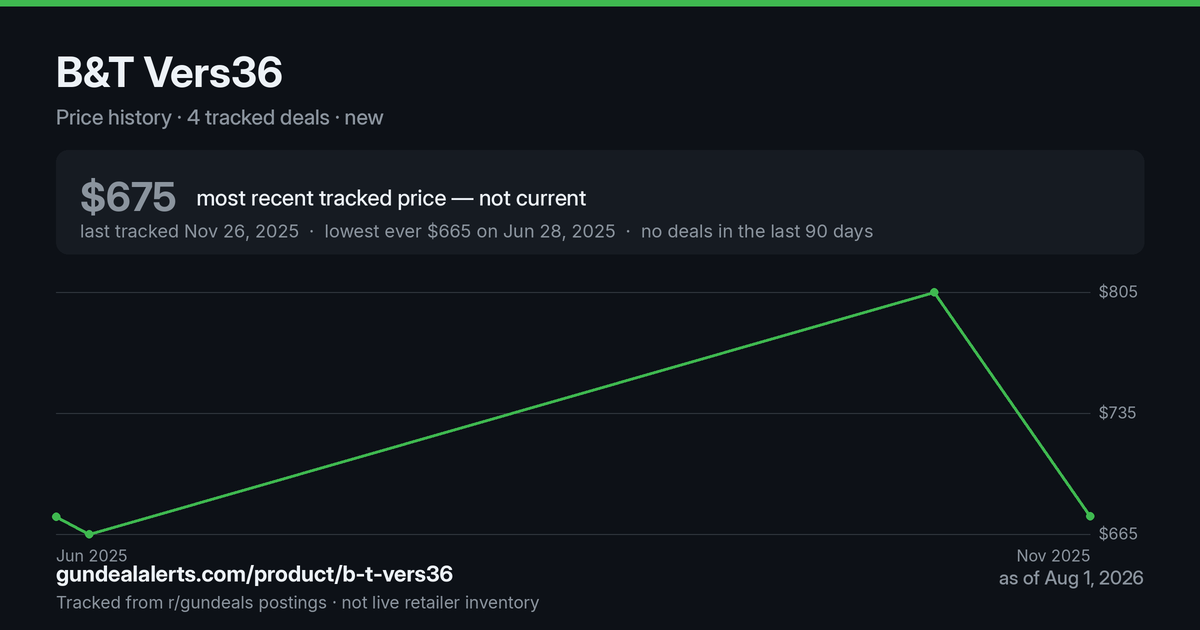Viewport: 1200px width, 630px height.
Task: Select the lowest $665 data point
Action: [x=90, y=534]
